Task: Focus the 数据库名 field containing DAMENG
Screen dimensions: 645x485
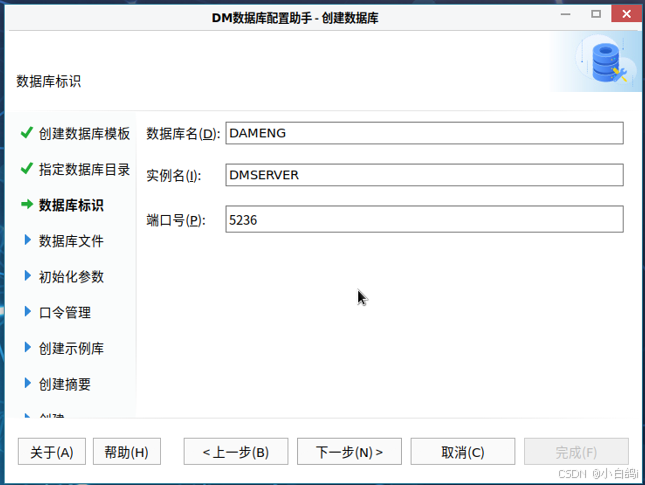Action: pyautogui.click(x=425, y=133)
